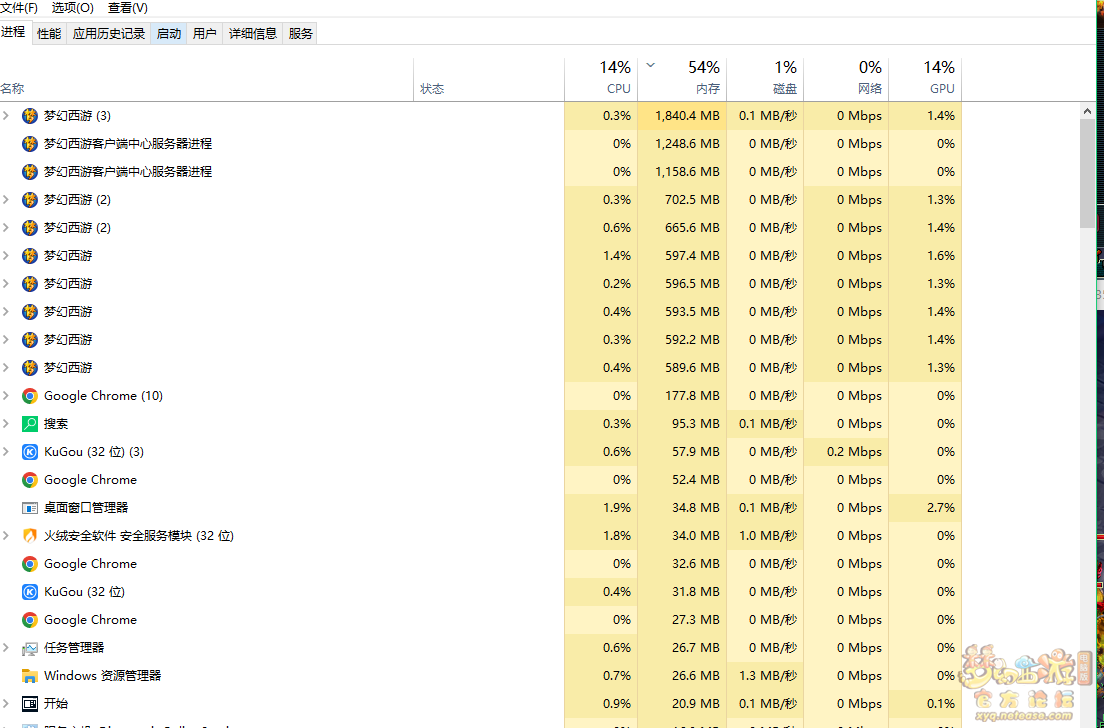Click icon of 梦幻西游 process using 596.5 MB
Screen dimensions: 1104x728
pos(30,284)
